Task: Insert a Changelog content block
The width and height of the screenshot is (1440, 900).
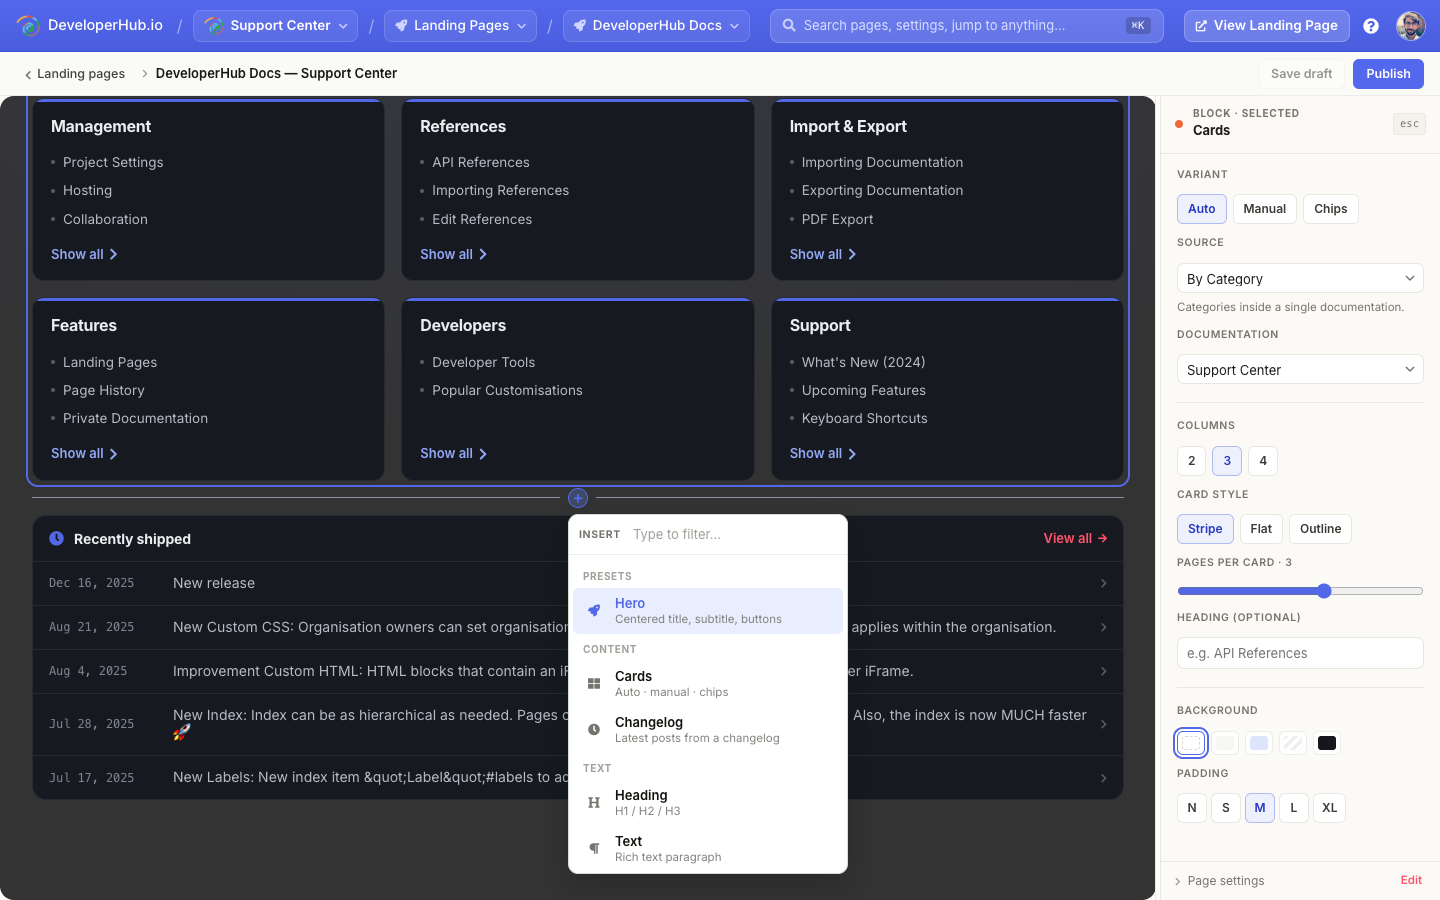Action: pyautogui.click(x=708, y=730)
